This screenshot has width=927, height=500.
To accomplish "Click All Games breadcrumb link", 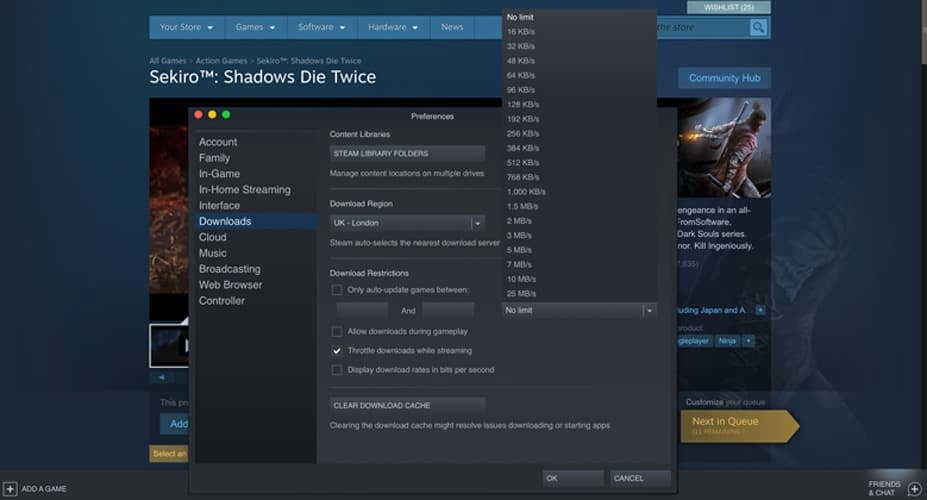I will click(167, 61).
